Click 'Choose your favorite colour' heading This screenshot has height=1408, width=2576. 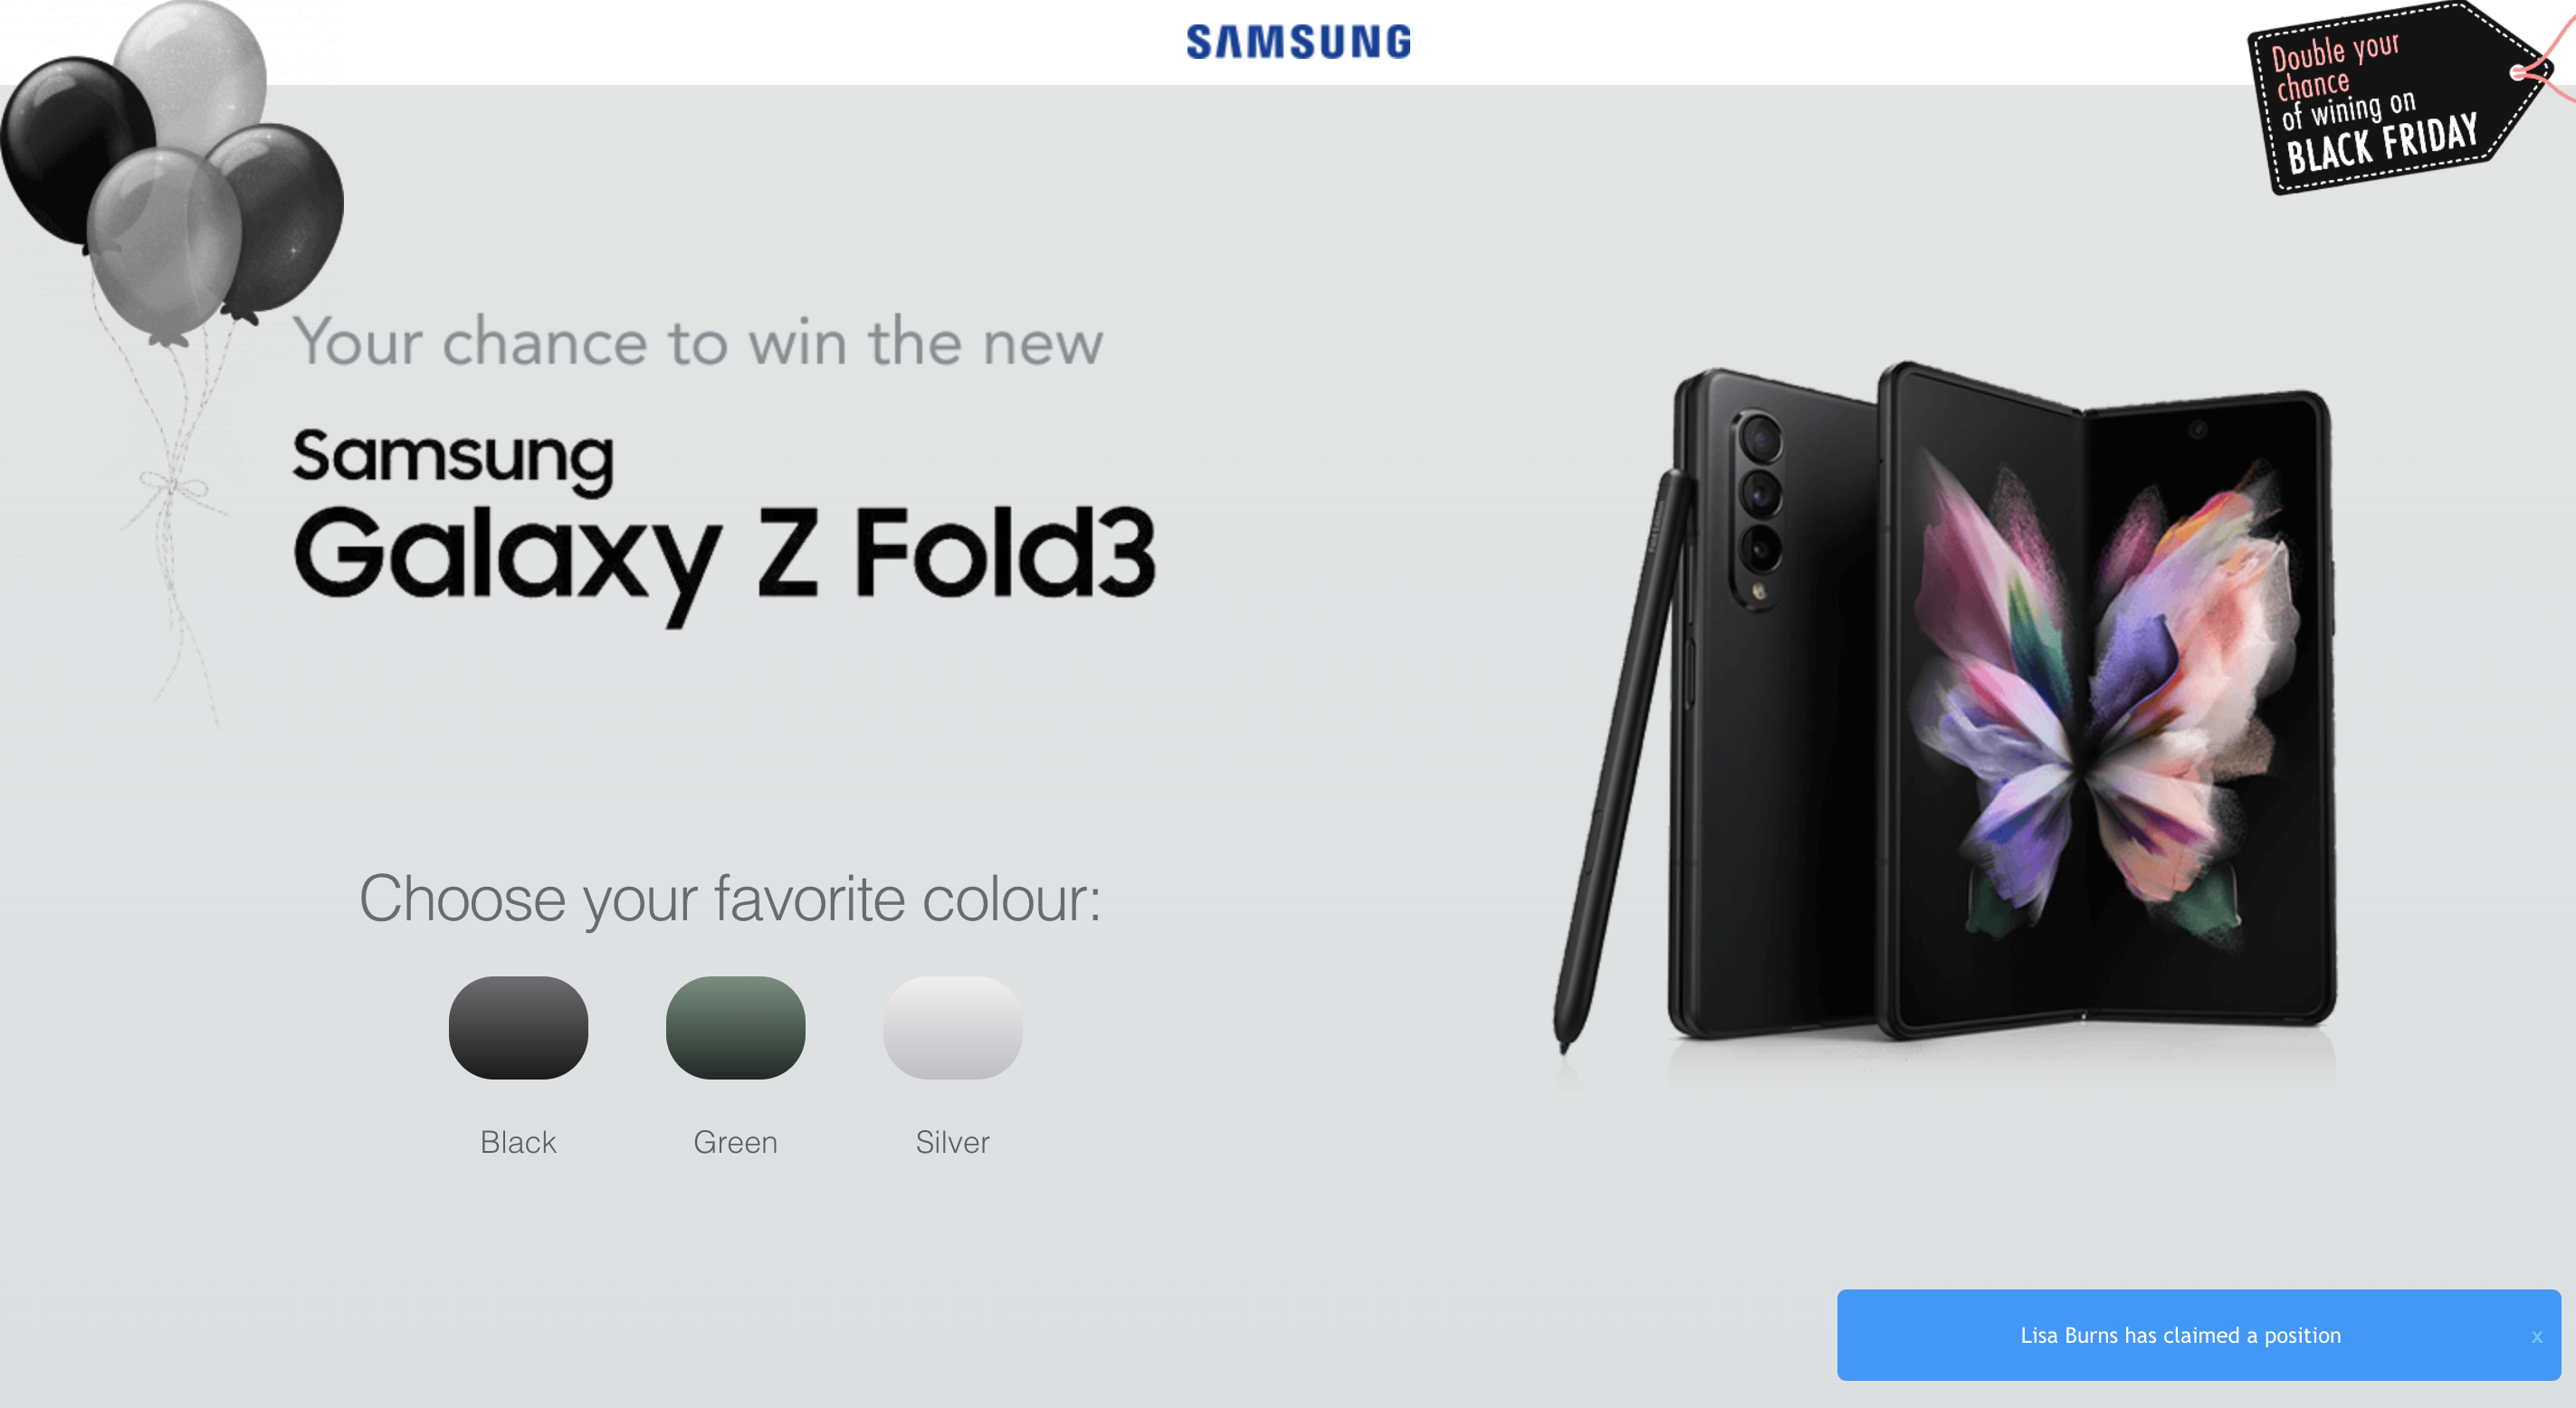pyautogui.click(x=730, y=898)
